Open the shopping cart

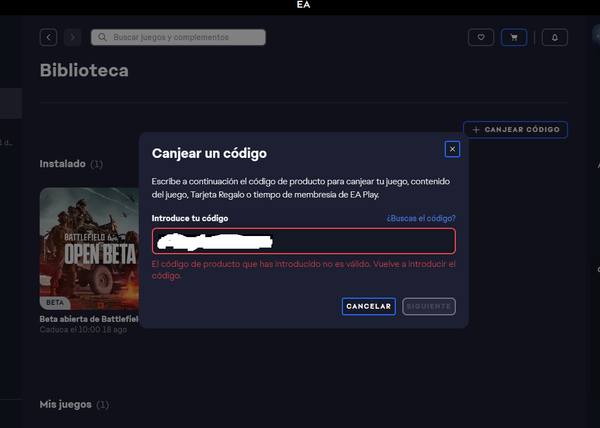[x=514, y=37]
